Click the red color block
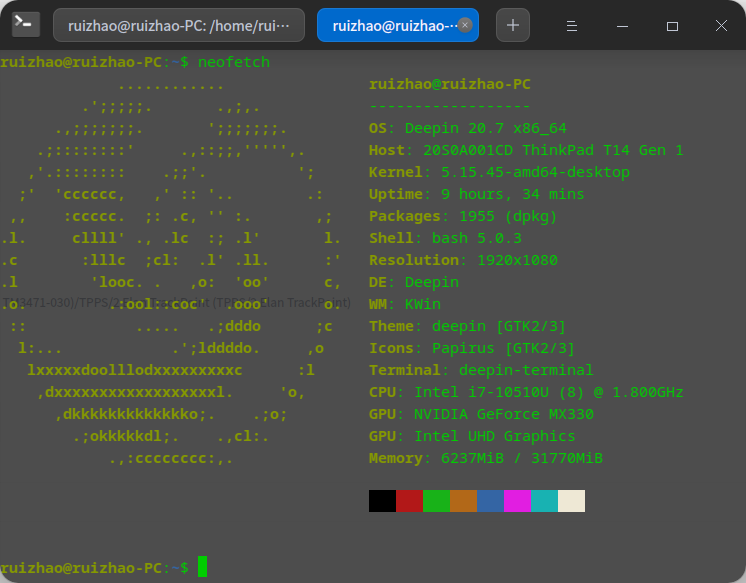 pos(410,501)
